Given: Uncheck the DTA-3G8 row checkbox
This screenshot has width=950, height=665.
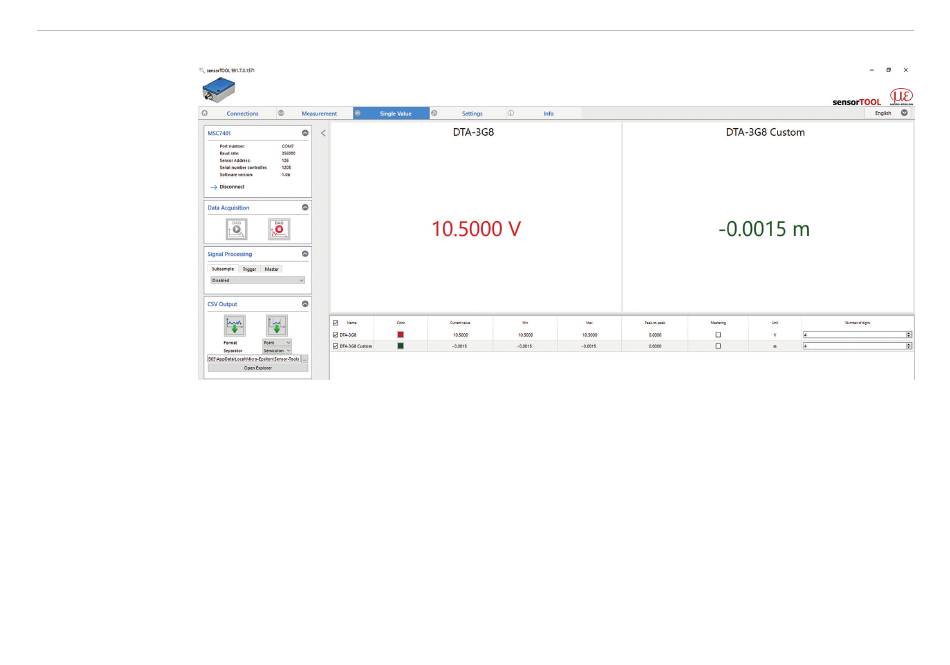Looking at the screenshot, I should click(x=336, y=335).
